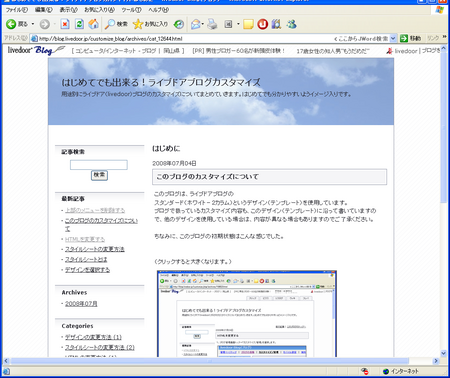Click the red circular U toolbar icon
450x378 pixels.
pos(263,24)
